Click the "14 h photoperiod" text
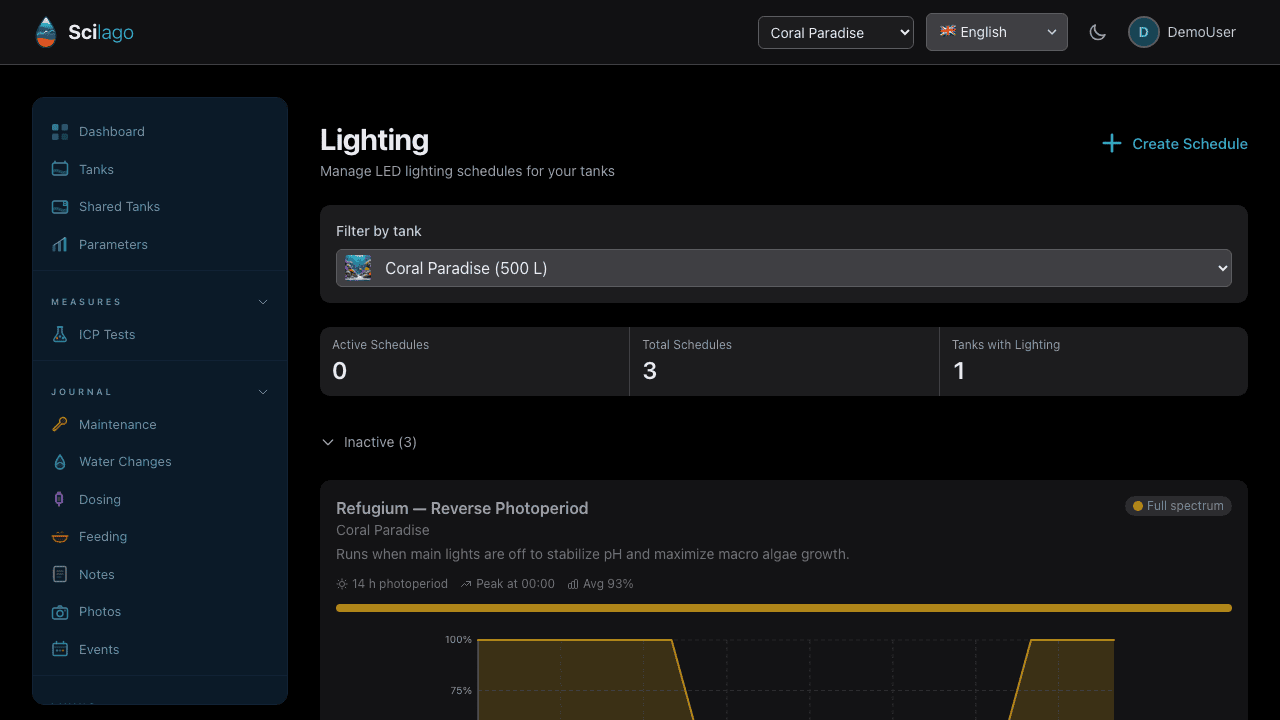The width and height of the screenshot is (1280, 720). click(x=400, y=584)
